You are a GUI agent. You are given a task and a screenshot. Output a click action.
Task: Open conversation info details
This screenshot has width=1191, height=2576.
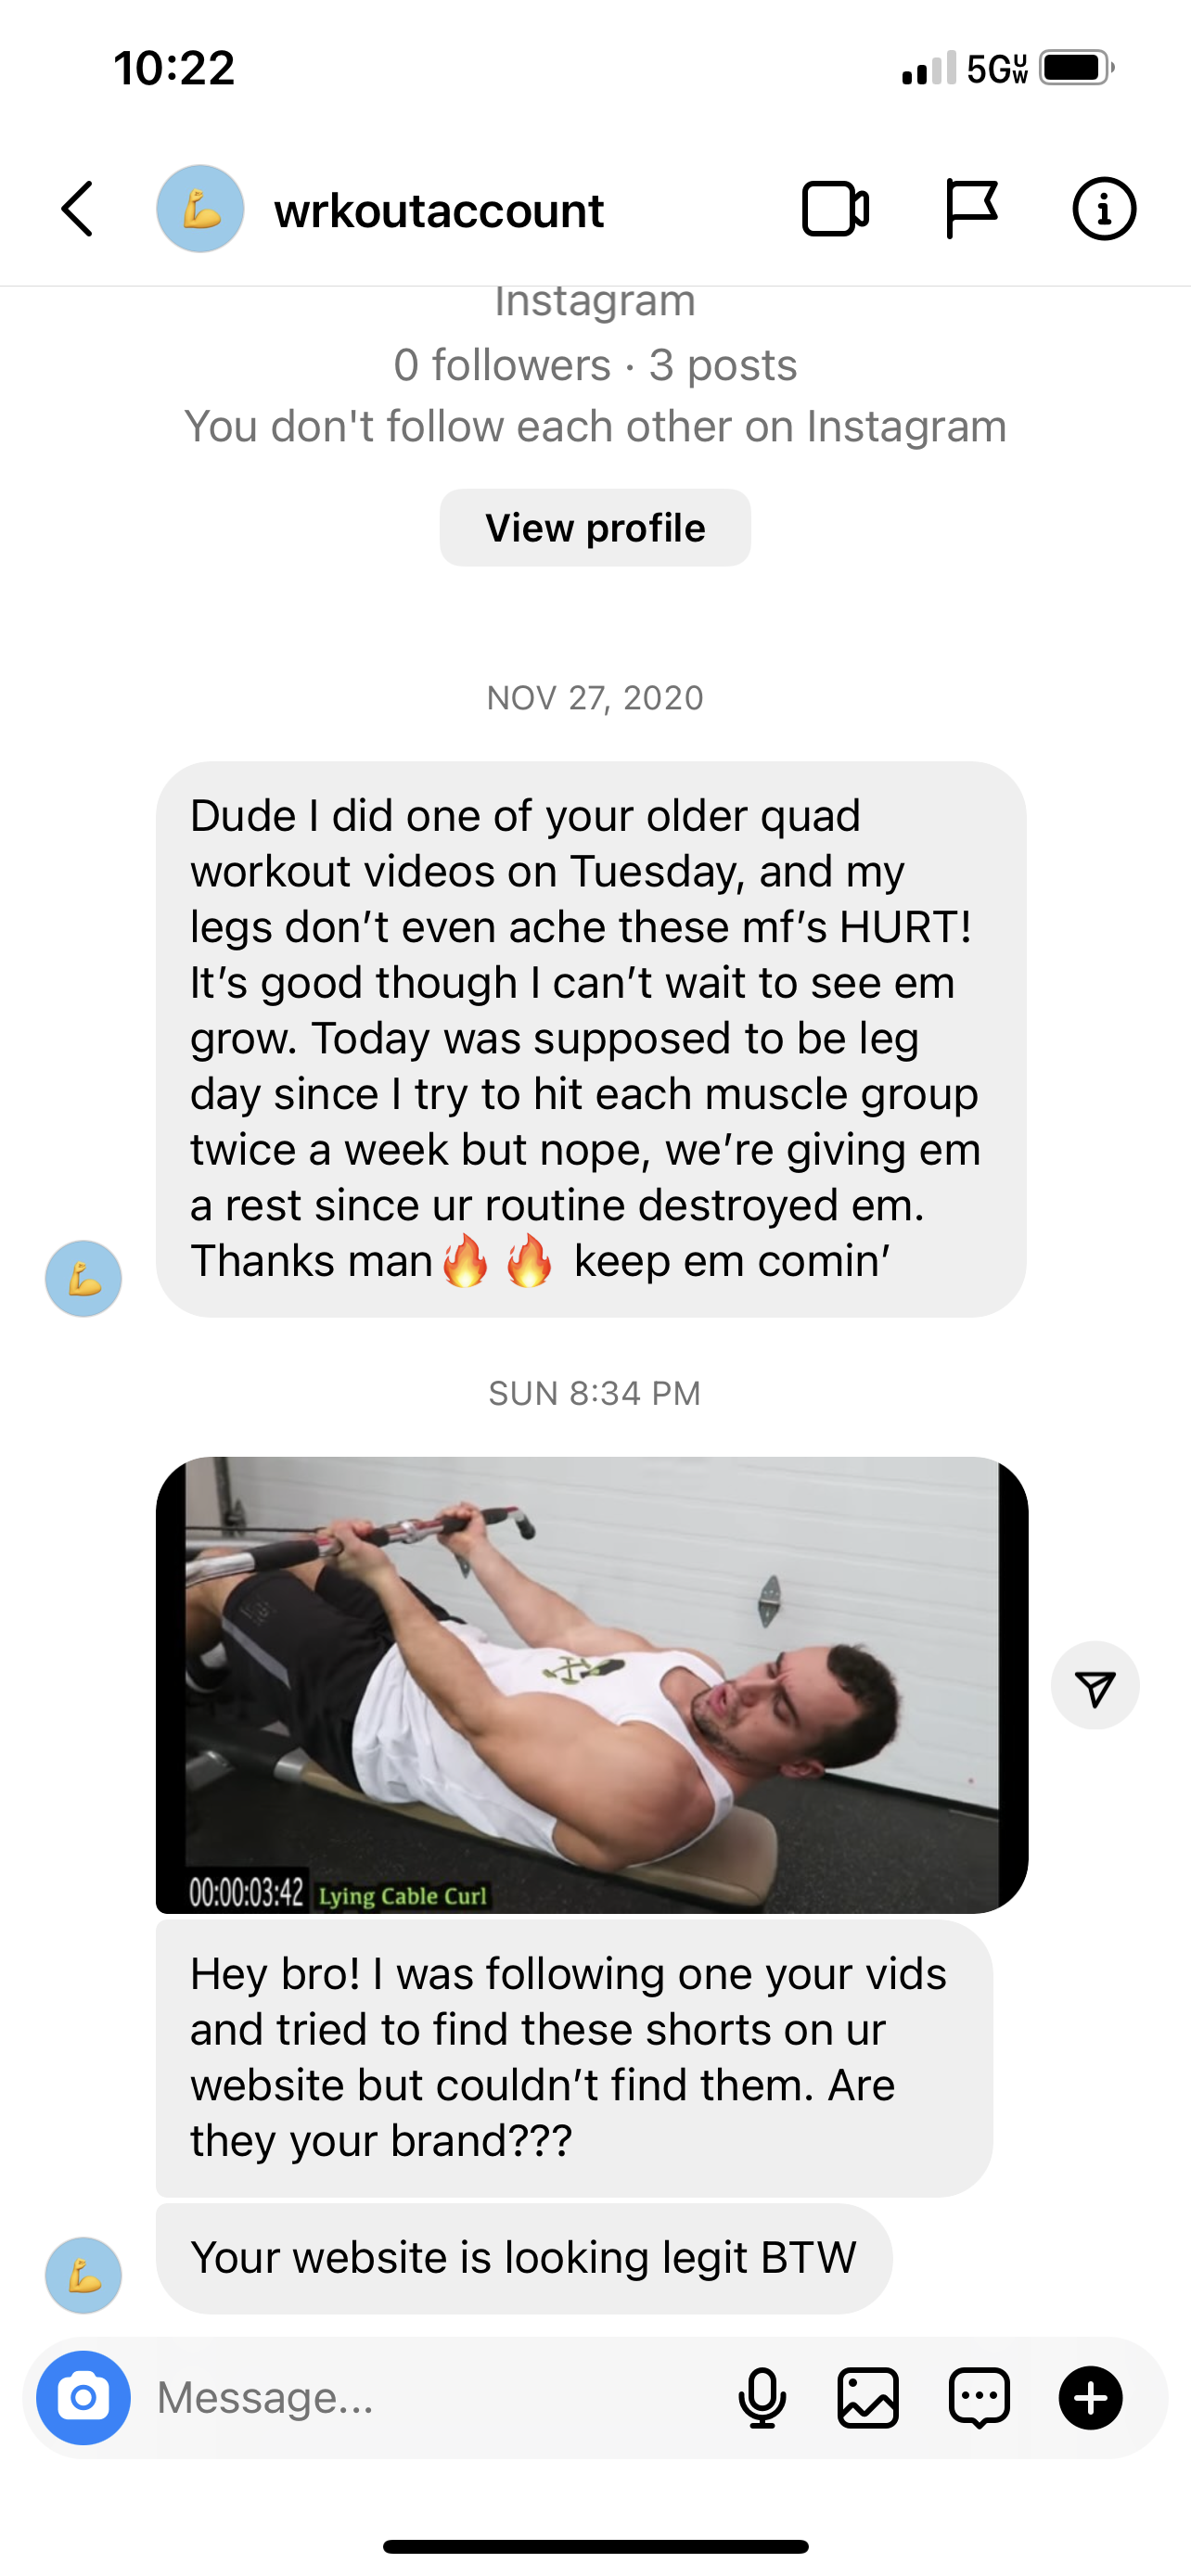[1104, 209]
